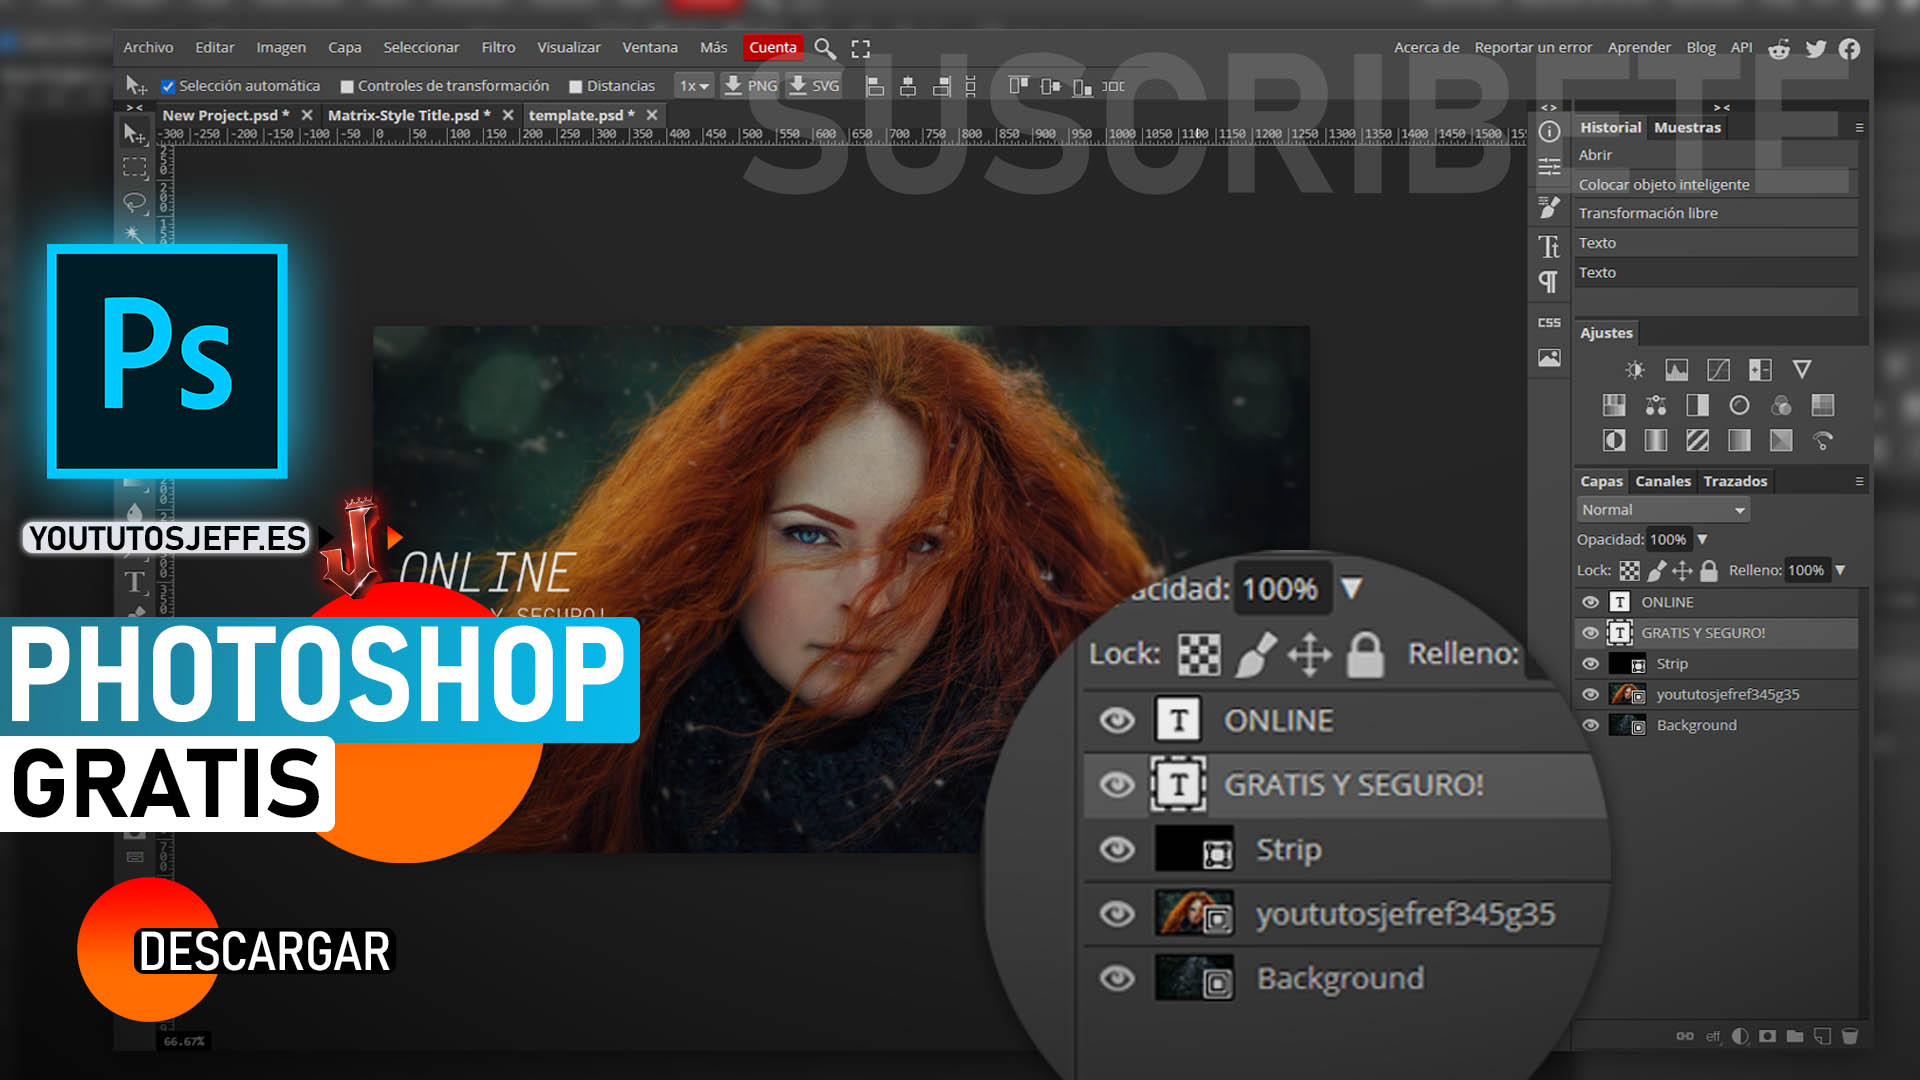The image size is (1920, 1080).
Task: Expand the Opacidad slider arrow
Action: click(1702, 539)
